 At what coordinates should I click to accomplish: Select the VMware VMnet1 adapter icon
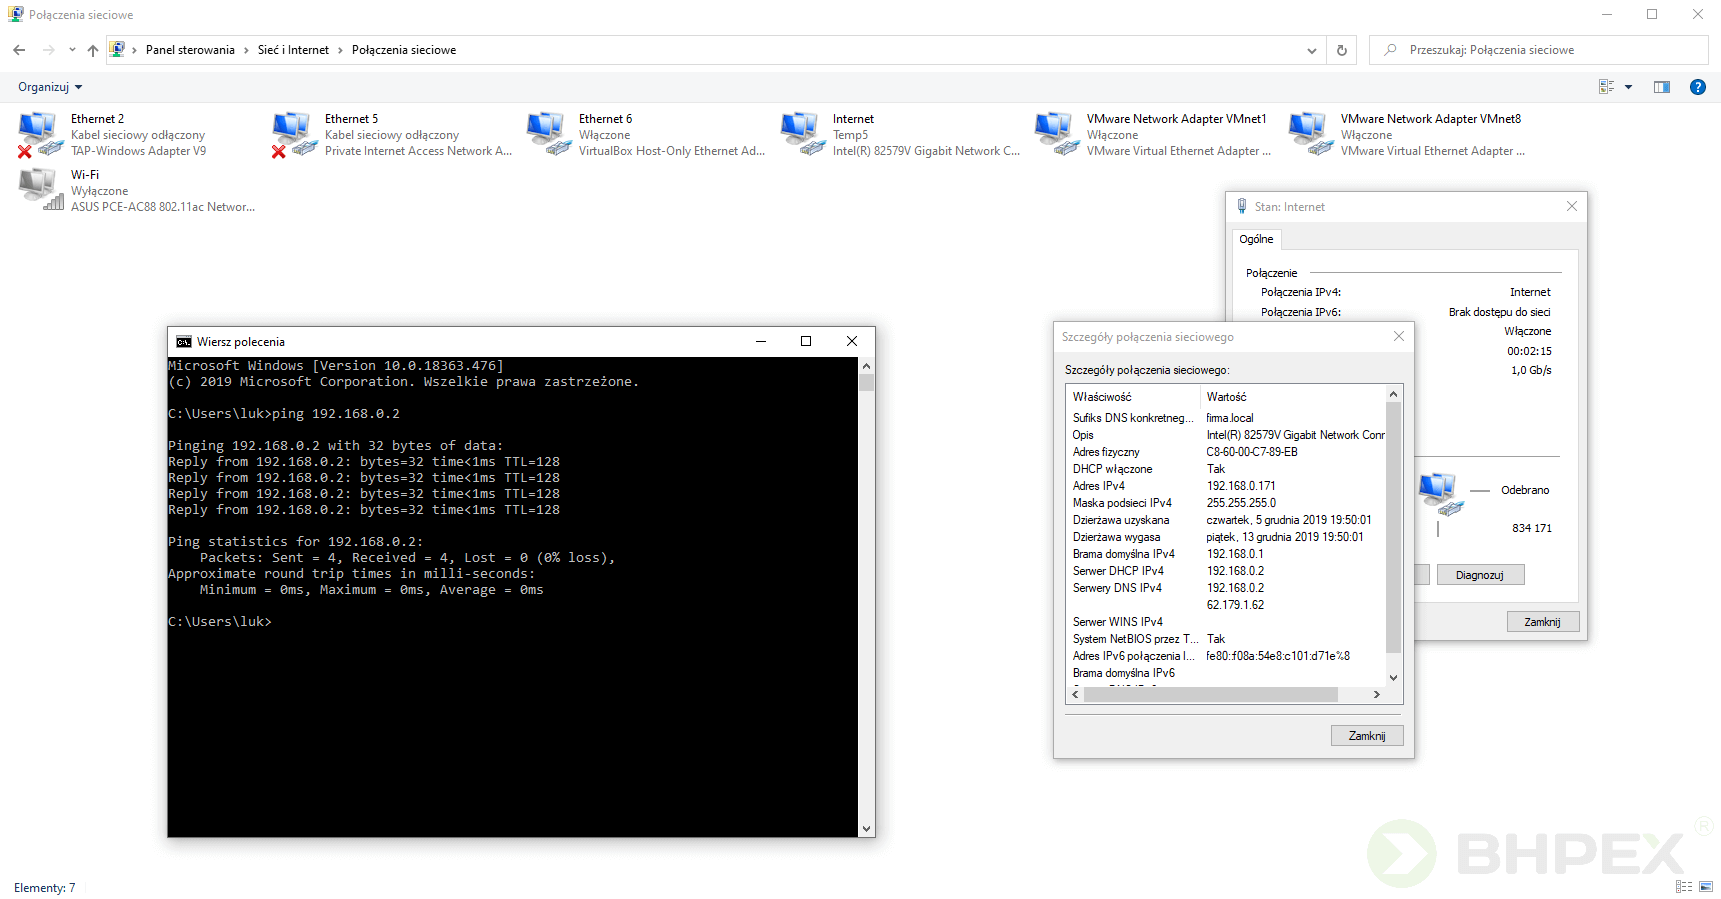coord(1056,134)
